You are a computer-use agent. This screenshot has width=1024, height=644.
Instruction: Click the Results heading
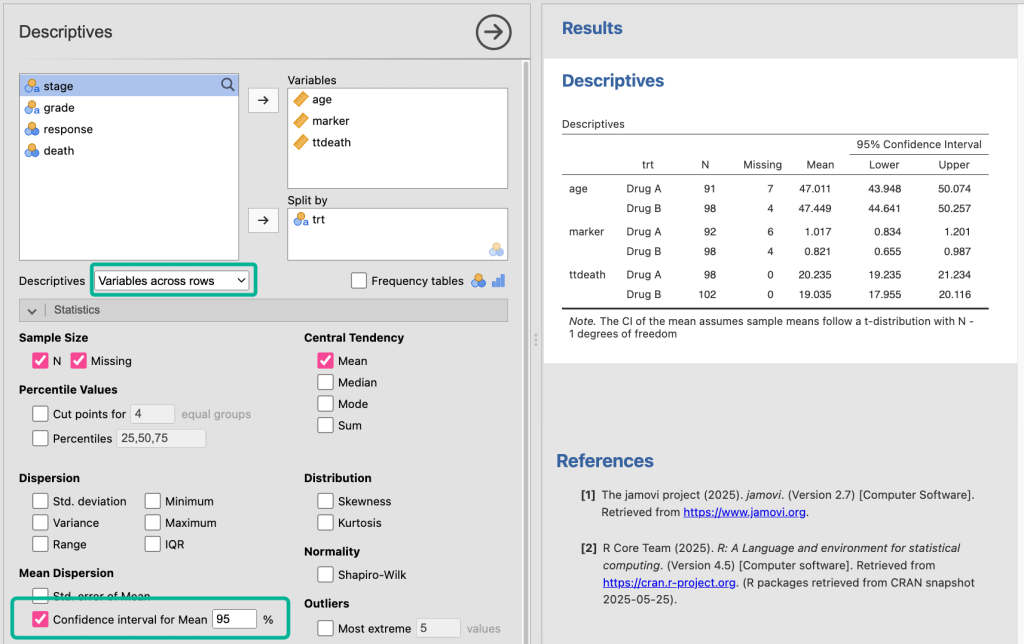[592, 28]
